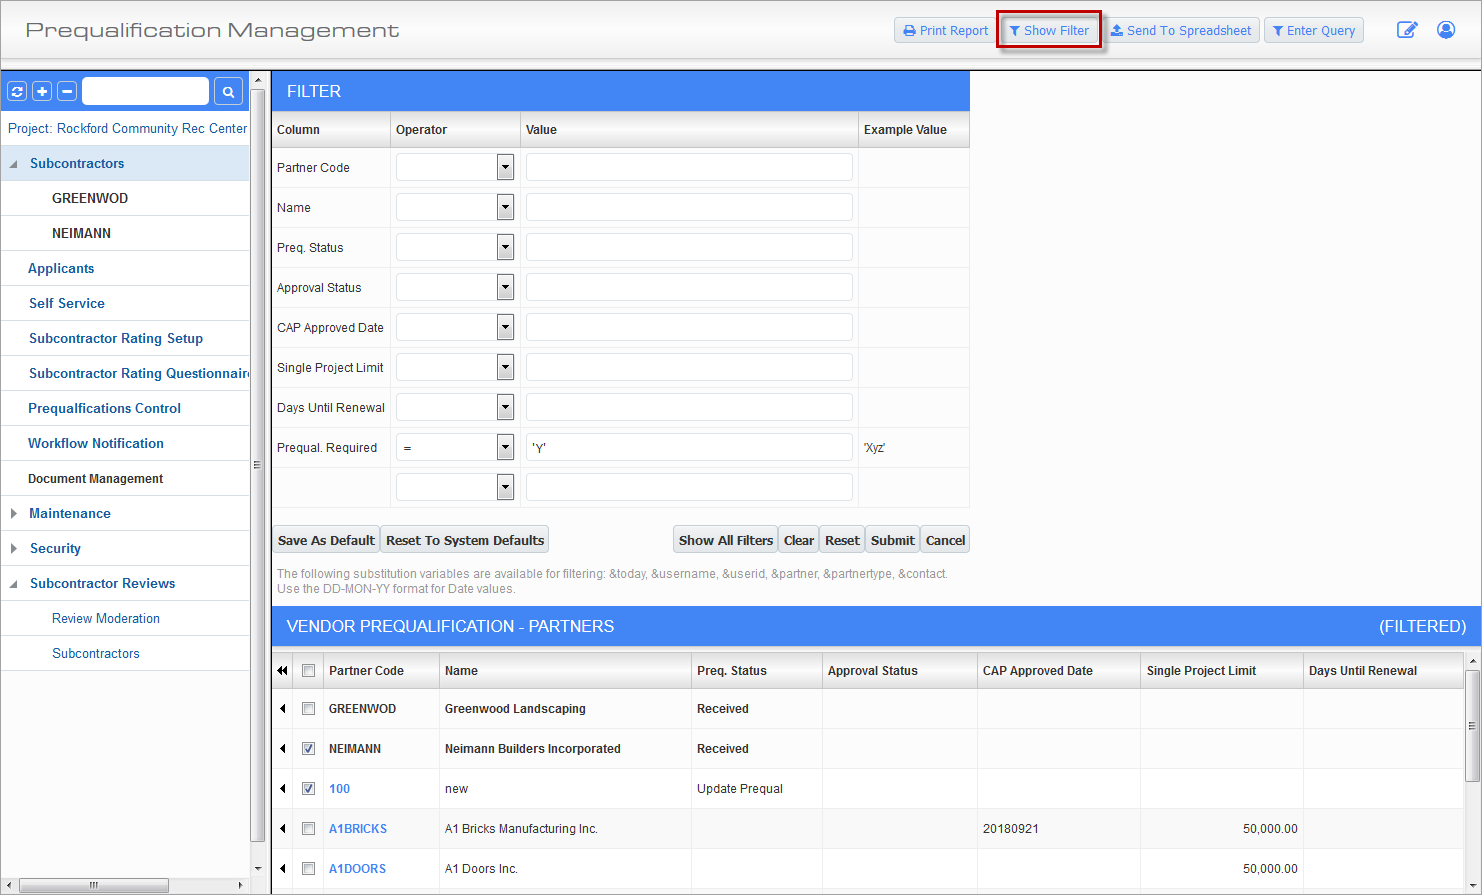This screenshot has width=1482, height=895.
Task: Open the A1BRICKS partner link
Action: point(357,828)
